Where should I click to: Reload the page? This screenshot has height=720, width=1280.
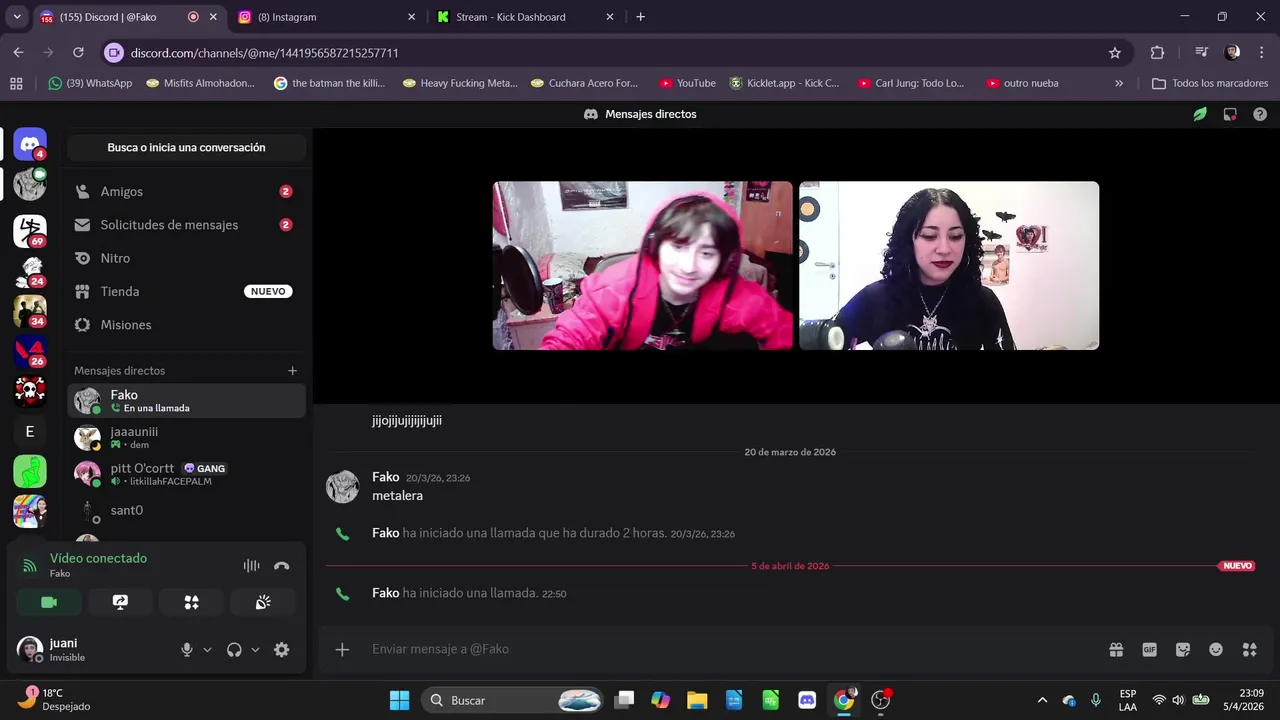pos(78,52)
